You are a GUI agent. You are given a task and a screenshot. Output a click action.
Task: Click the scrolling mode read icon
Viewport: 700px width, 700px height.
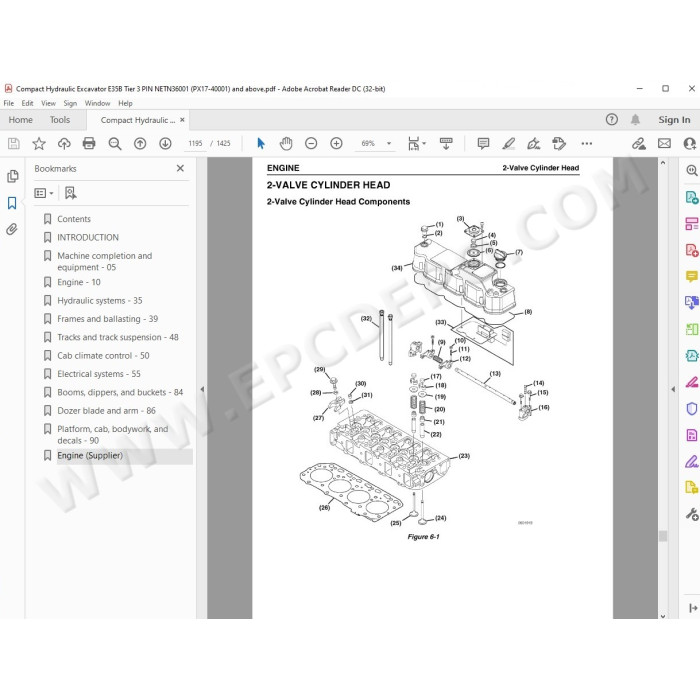[446, 143]
